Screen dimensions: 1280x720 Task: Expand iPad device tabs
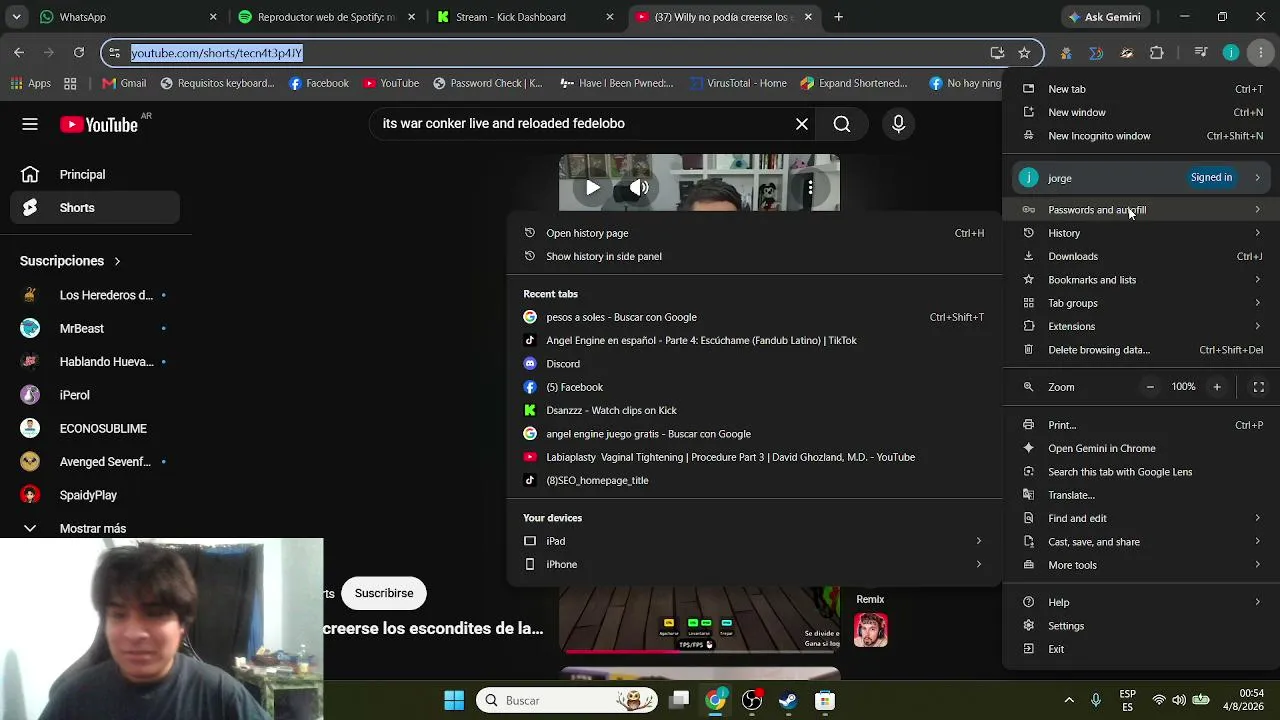(x=755, y=541)
